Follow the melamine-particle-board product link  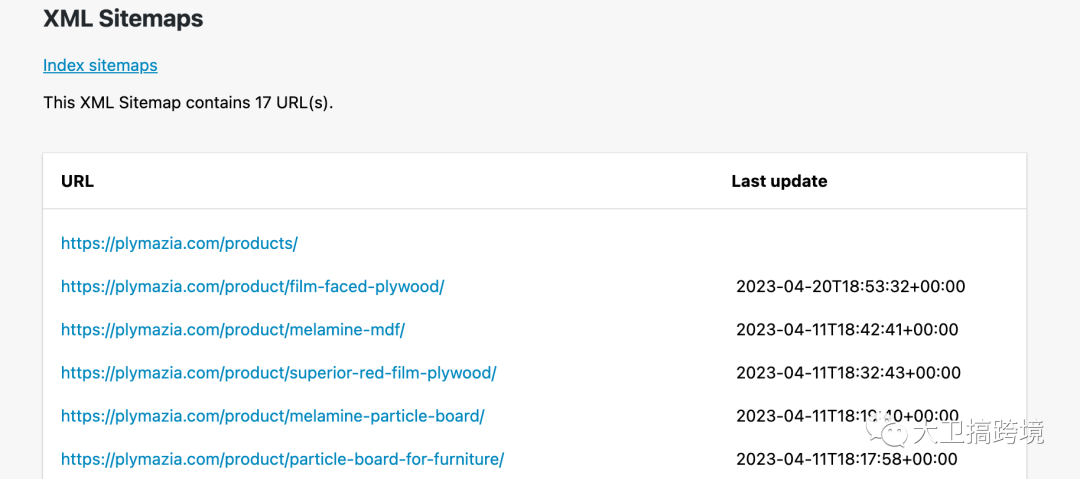(x=272, y=416)
